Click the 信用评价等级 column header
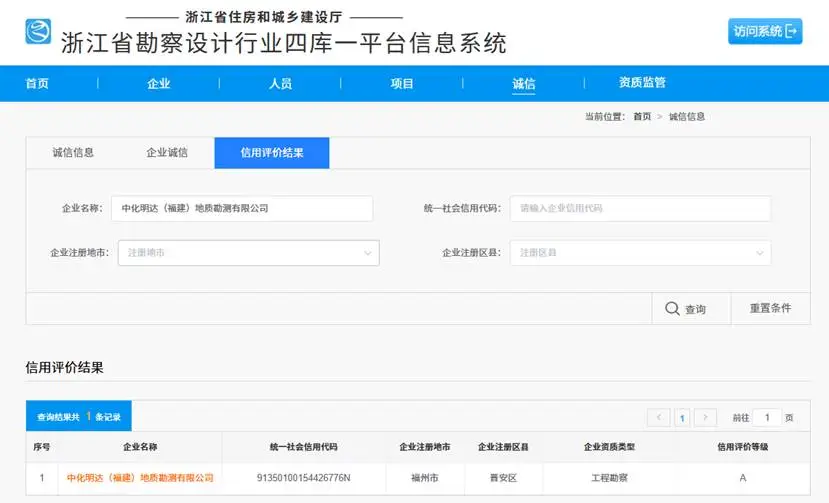829x503 pixels. tap(743, 447)
